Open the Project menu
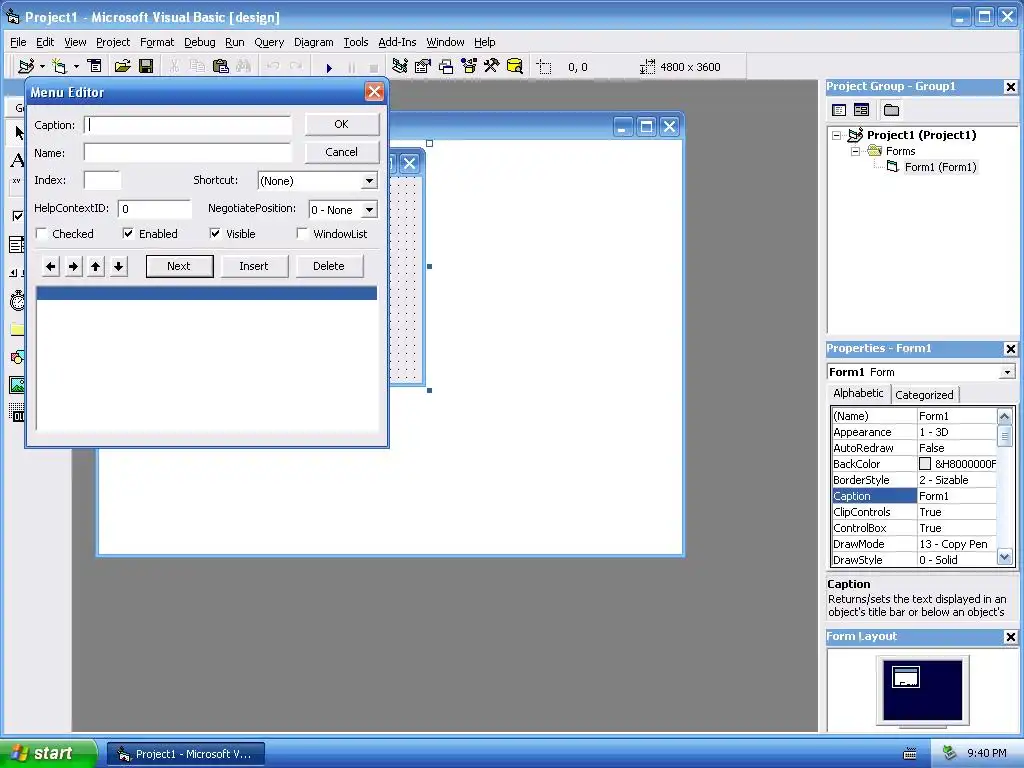Image resolution: width=1024 pixels, height=768 pixels. pyautogui.click(x=113, y=42)
